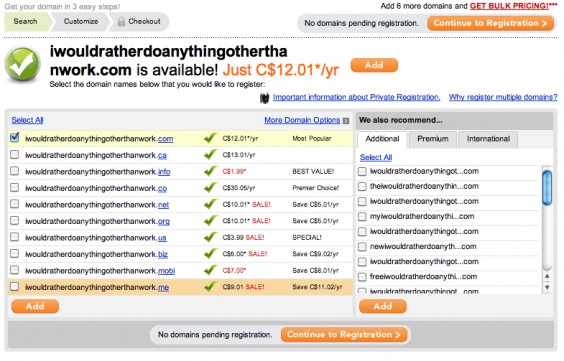This screenshot has width=564, height=361.
Task: Click the green check in the .us row
Action: tap(210, 237)
